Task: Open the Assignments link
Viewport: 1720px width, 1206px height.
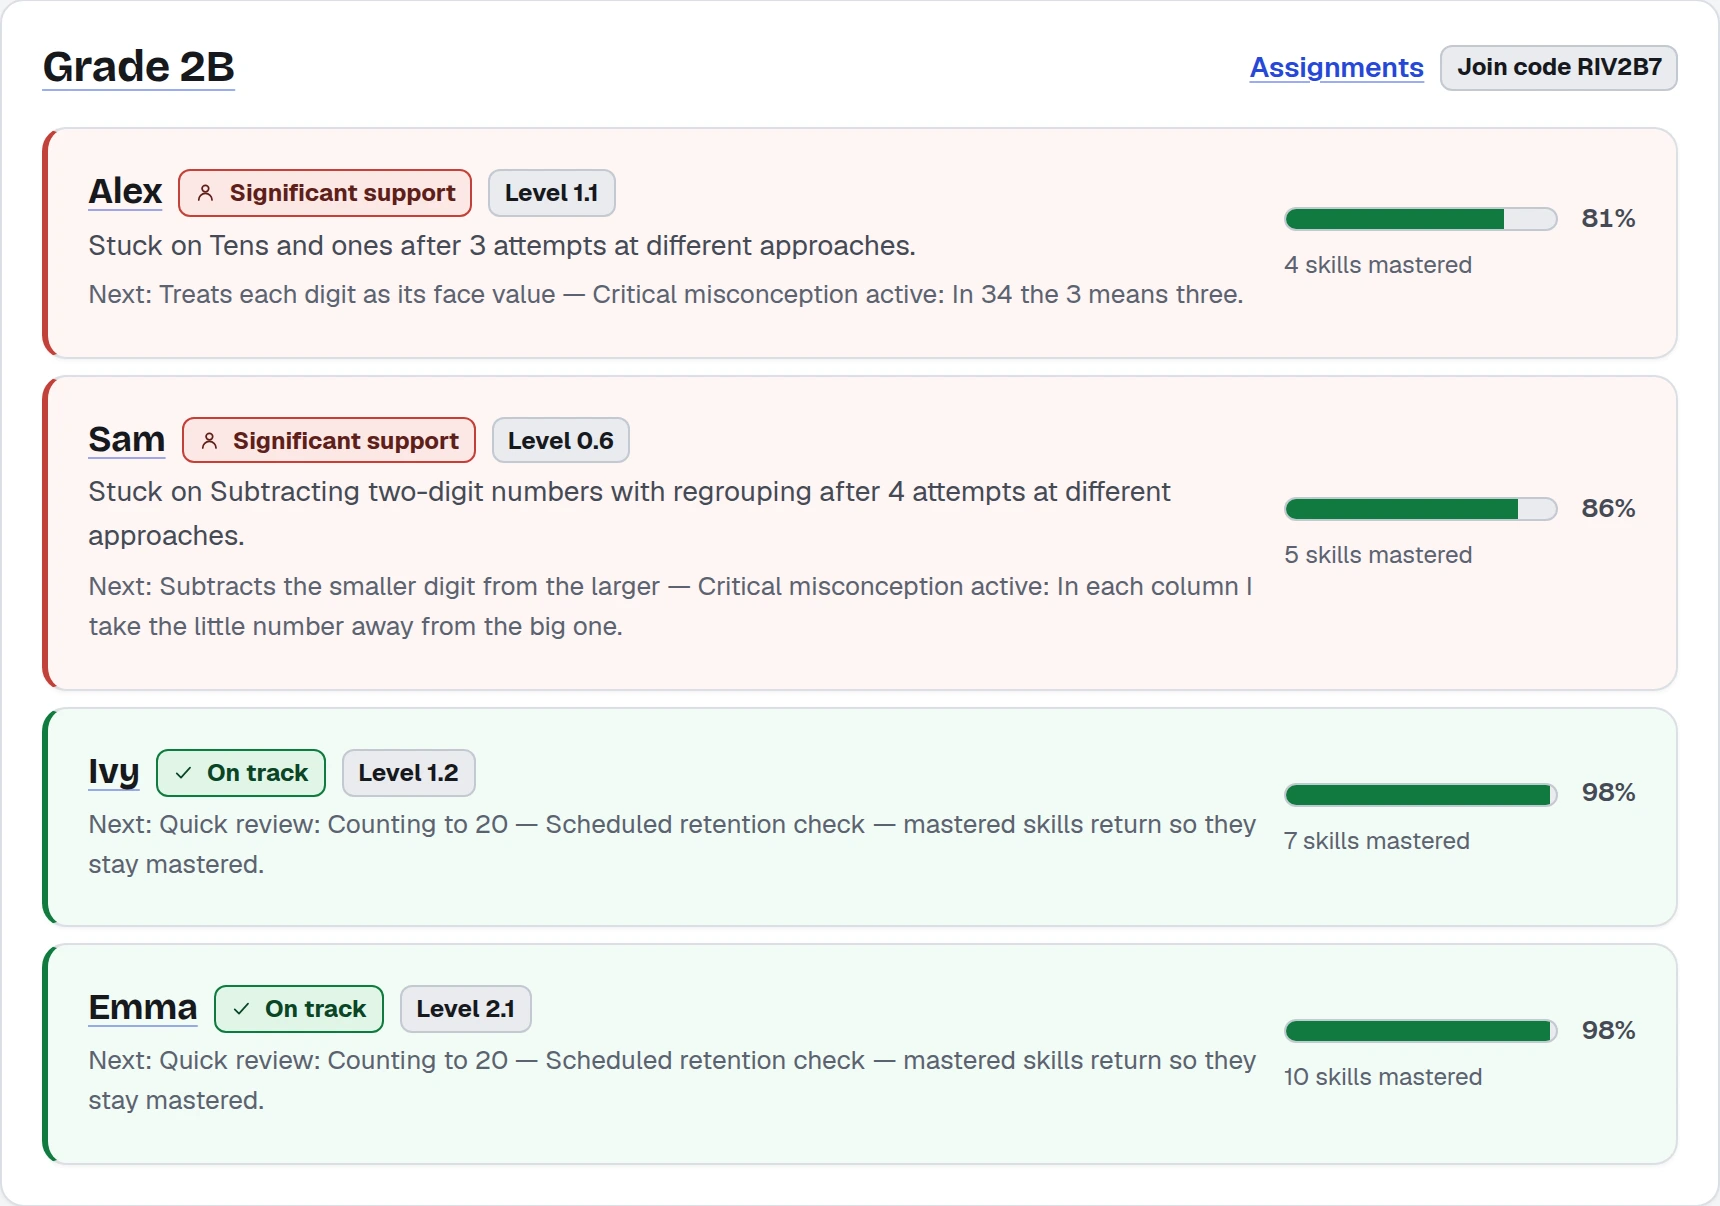Action: click(x=1336, y=67)
